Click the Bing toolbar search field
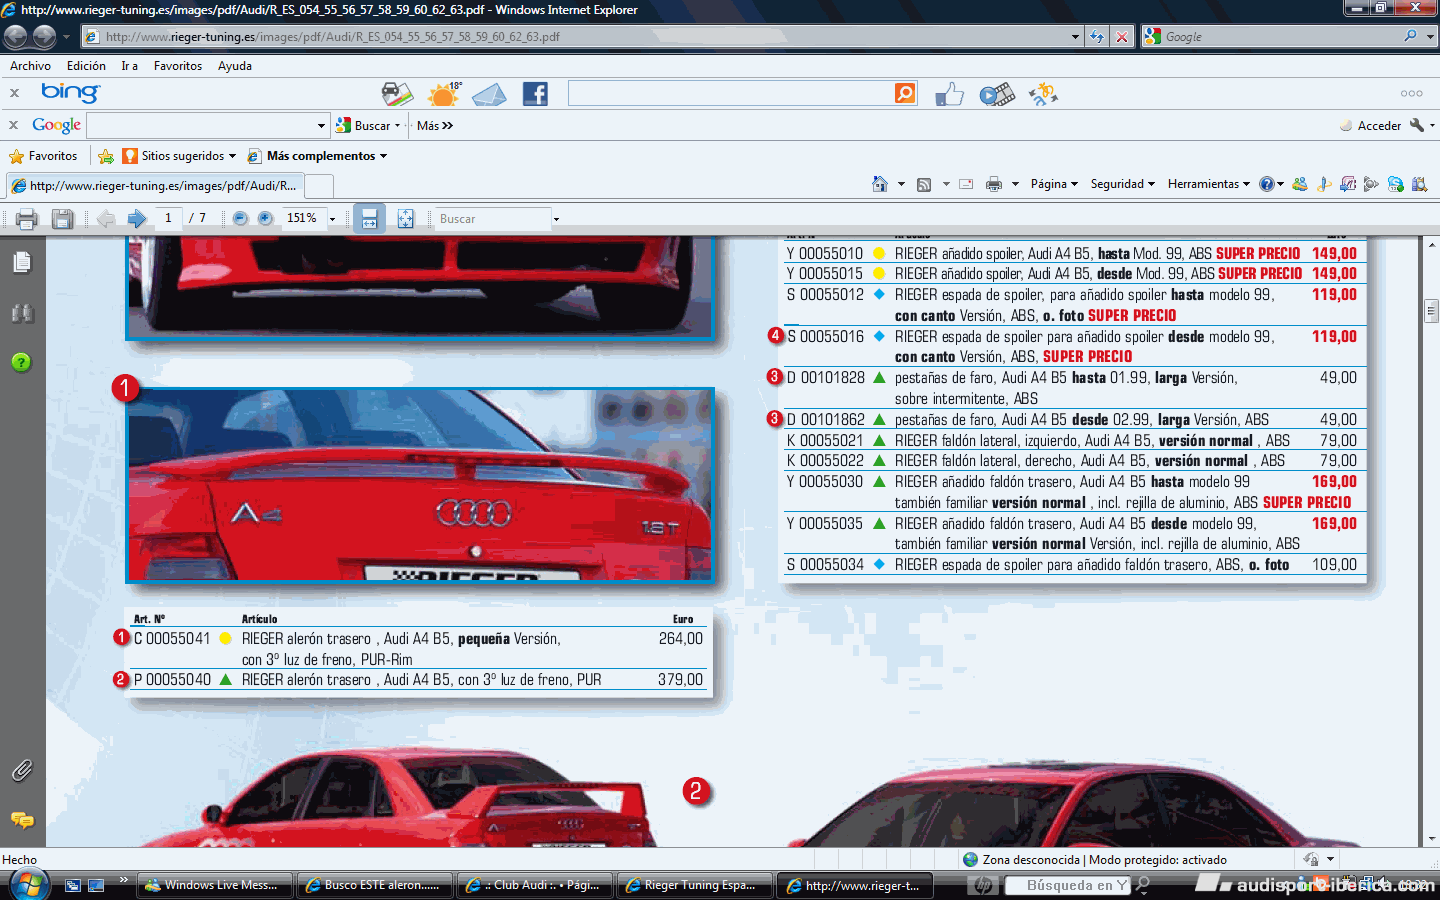 point(730,94)
